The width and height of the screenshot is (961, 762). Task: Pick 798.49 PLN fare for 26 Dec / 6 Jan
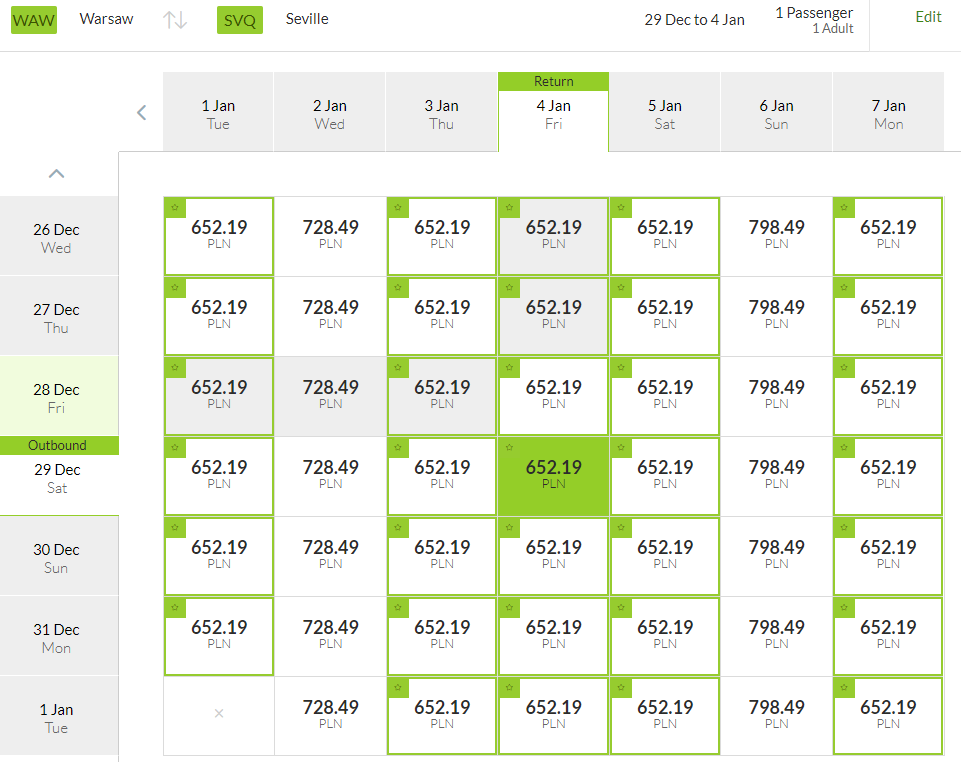(777, 236)
